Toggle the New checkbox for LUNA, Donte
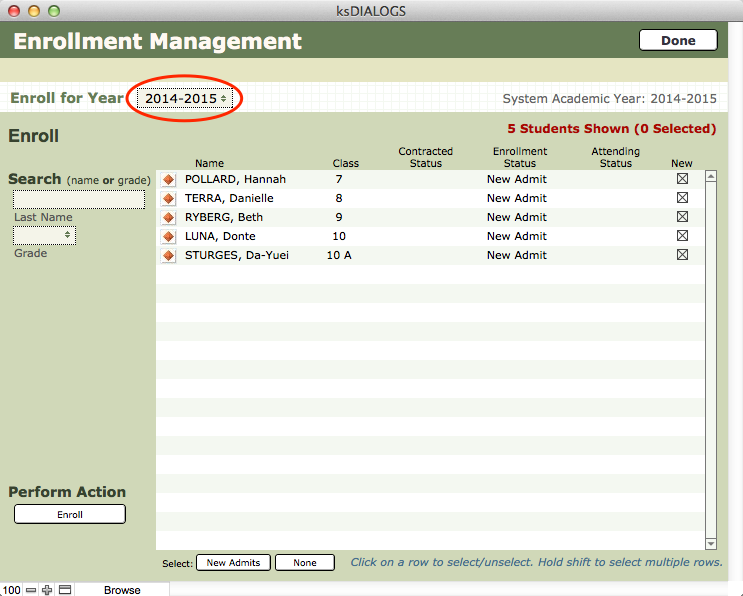The image size is (743, 596). click(682, 235)
